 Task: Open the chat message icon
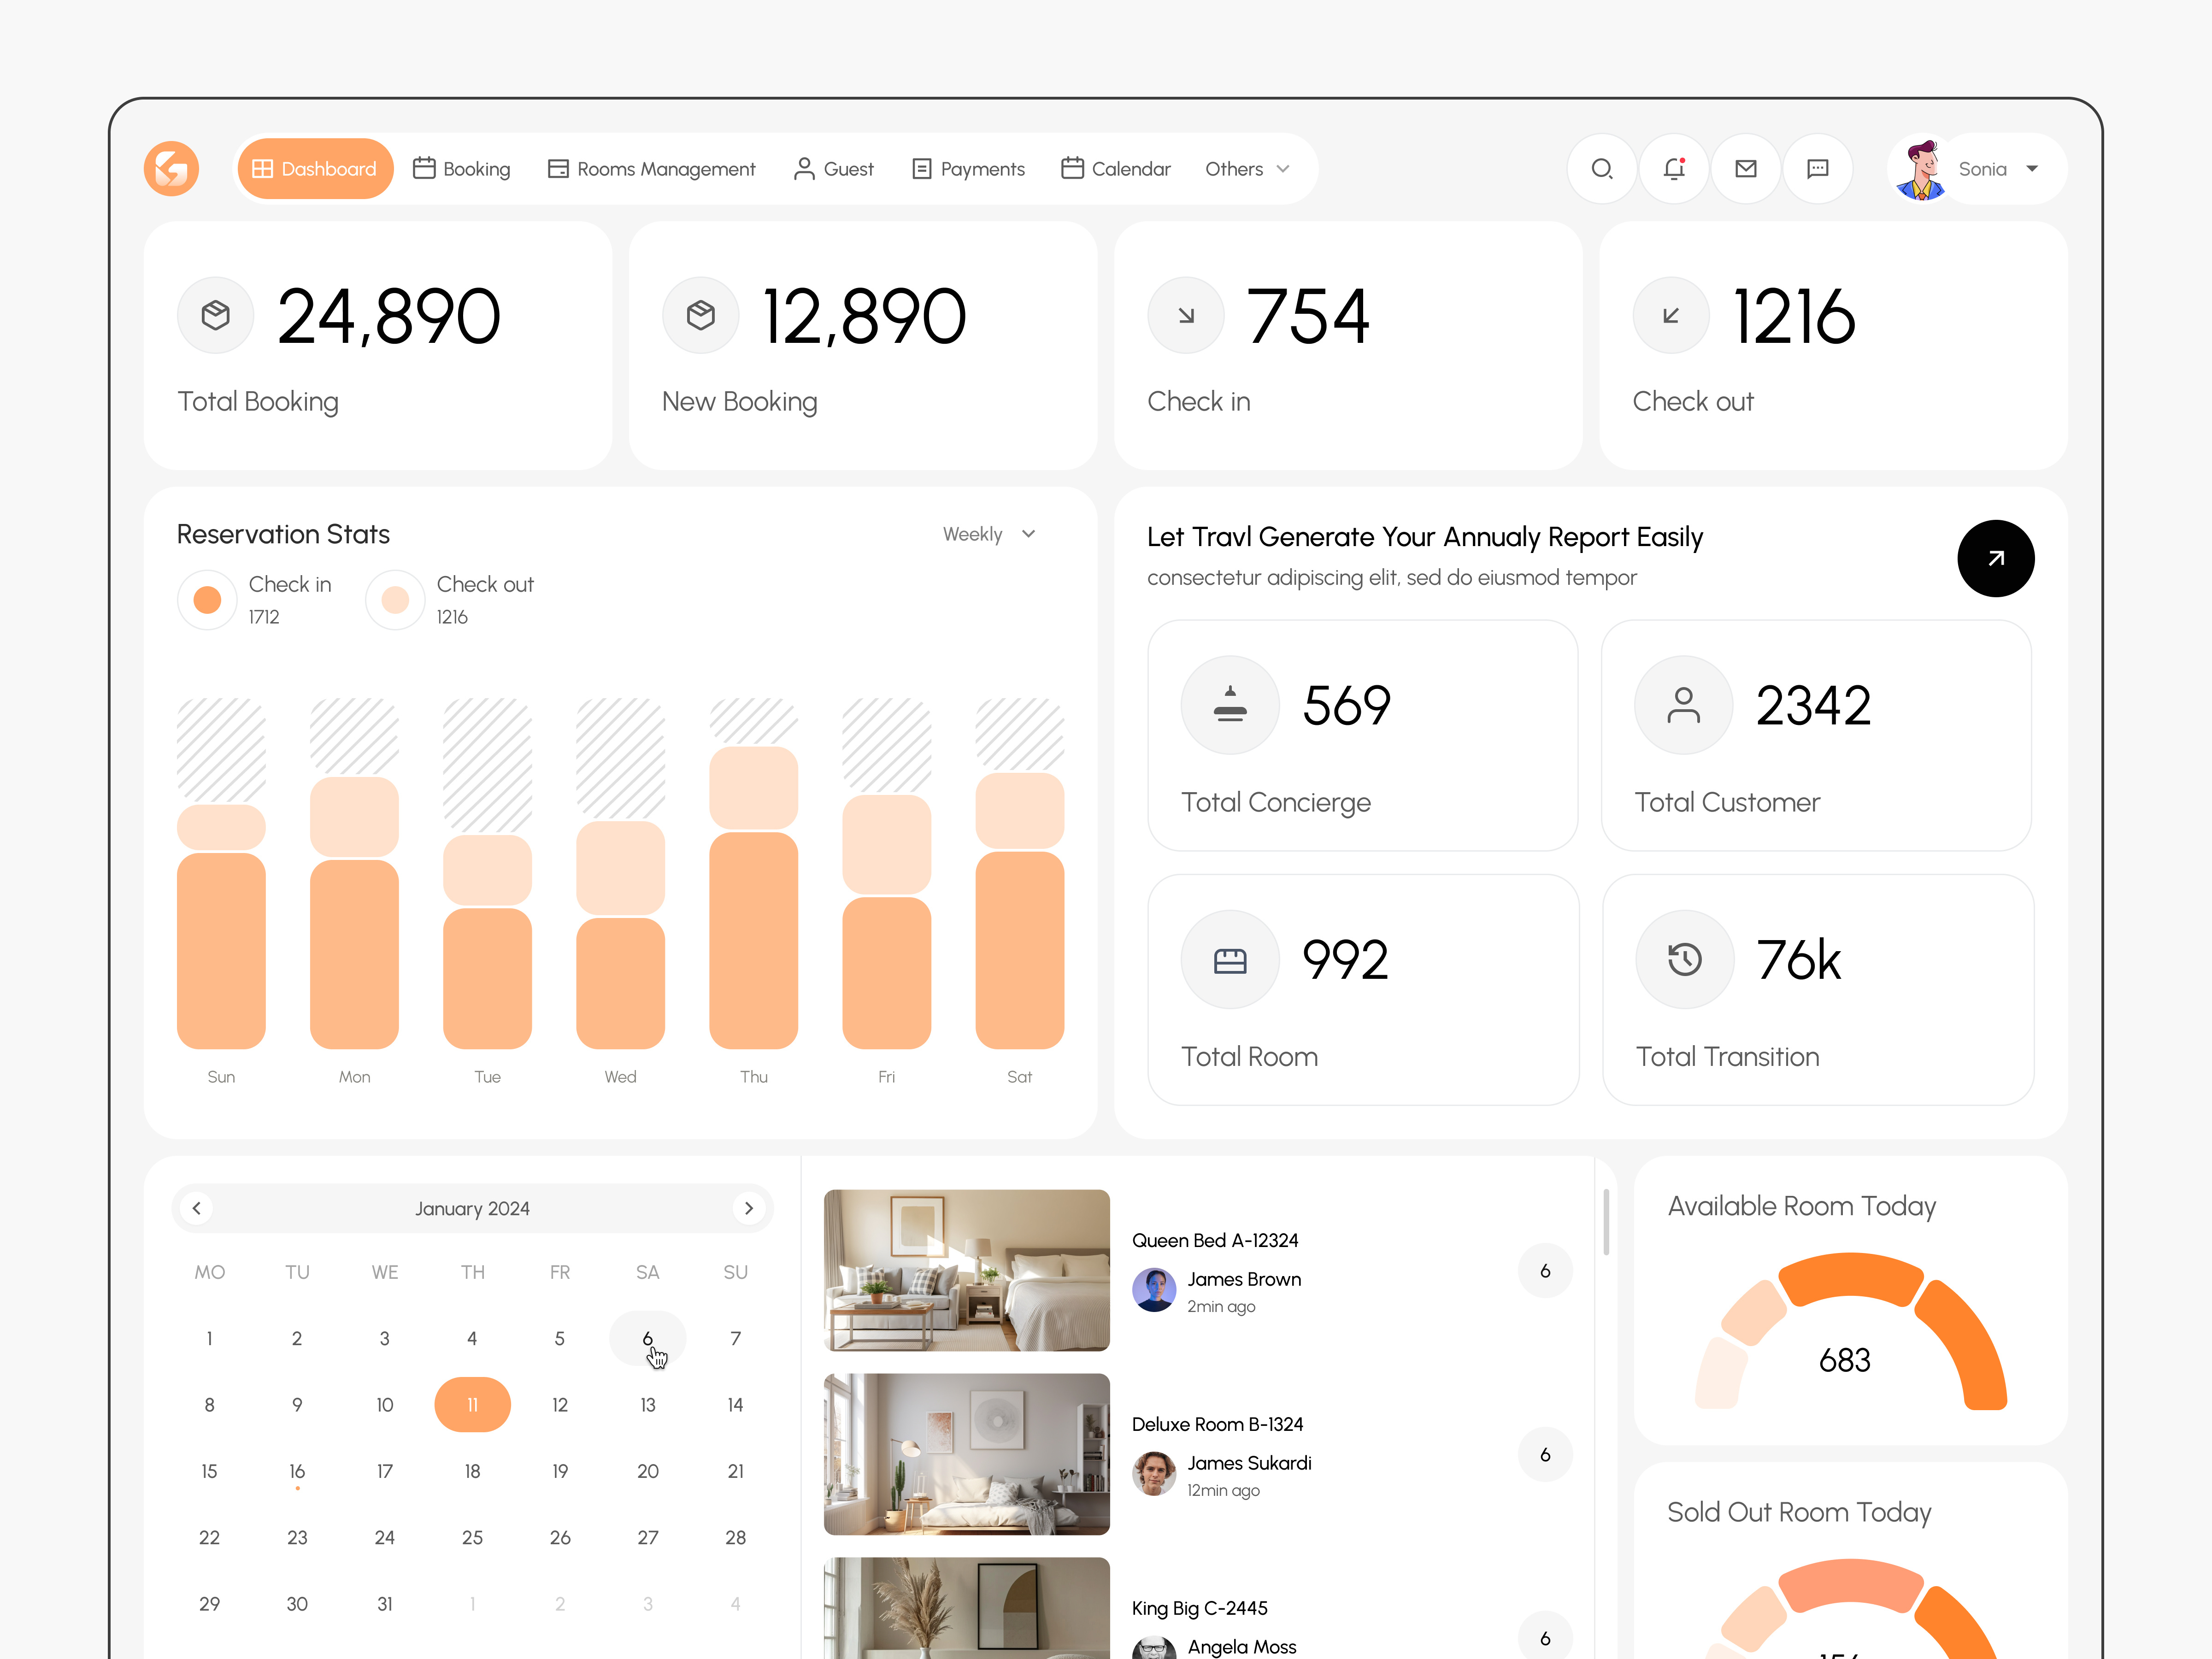(1818, 168)
